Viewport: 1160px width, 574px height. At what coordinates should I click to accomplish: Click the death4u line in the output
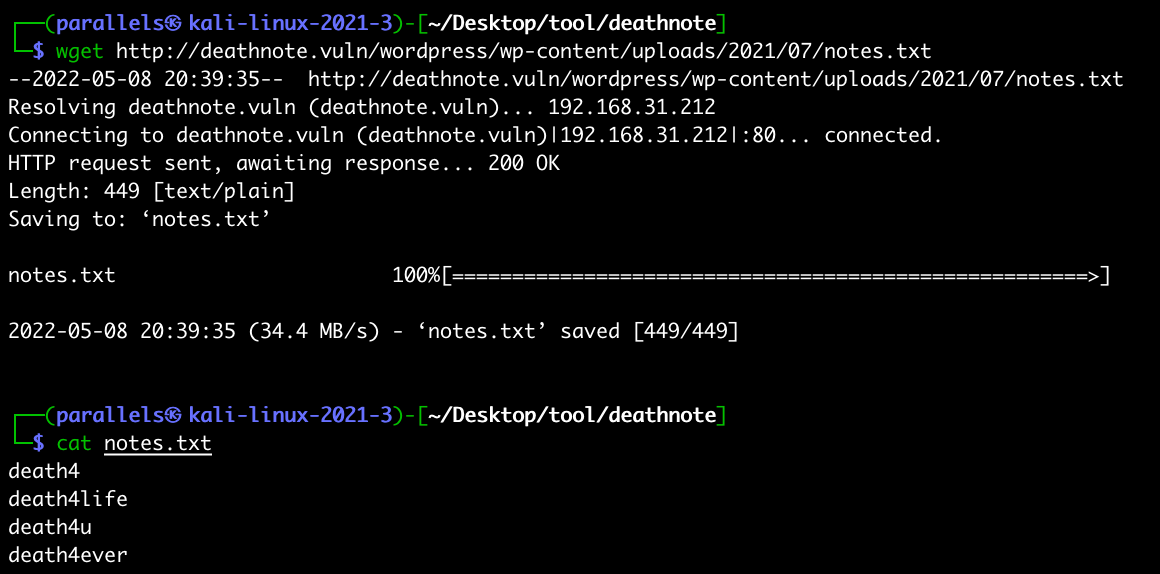pos(50,527)
